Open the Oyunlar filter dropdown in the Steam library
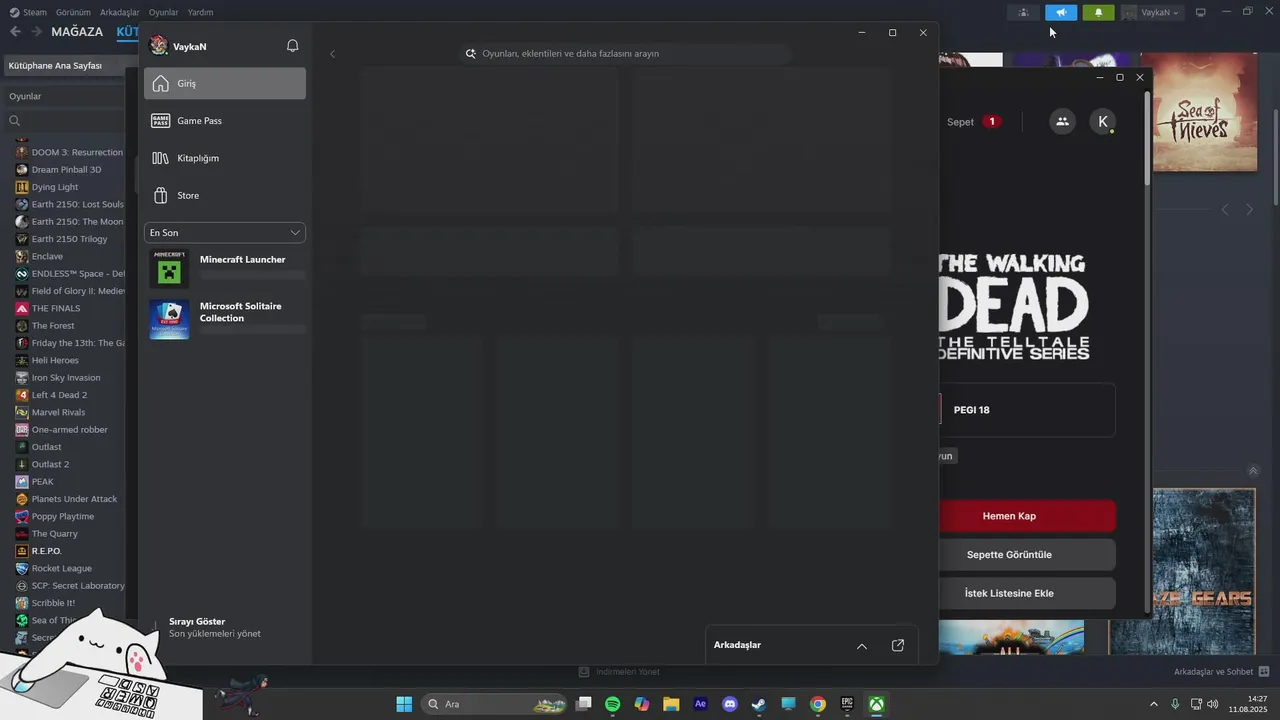 [x=65, y=97]
